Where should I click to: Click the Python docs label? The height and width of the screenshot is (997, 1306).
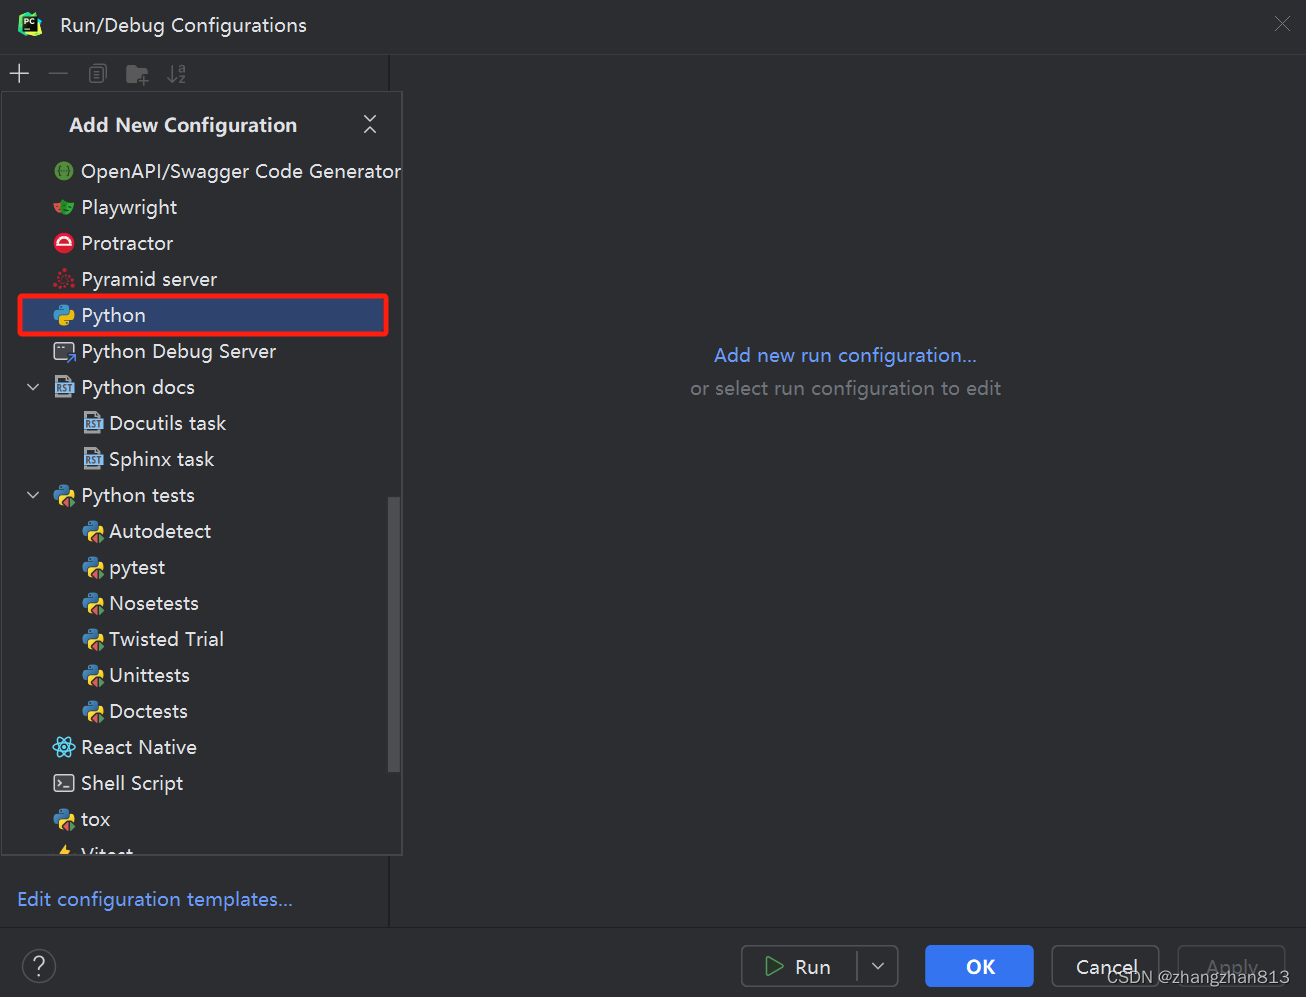(138, 387)
